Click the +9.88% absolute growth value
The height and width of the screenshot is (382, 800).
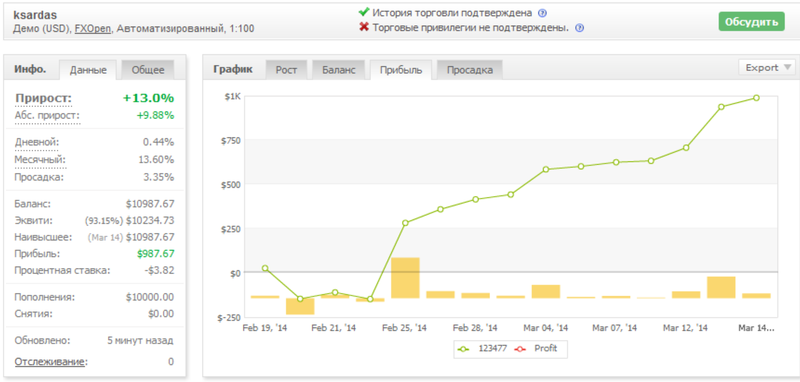155,115
